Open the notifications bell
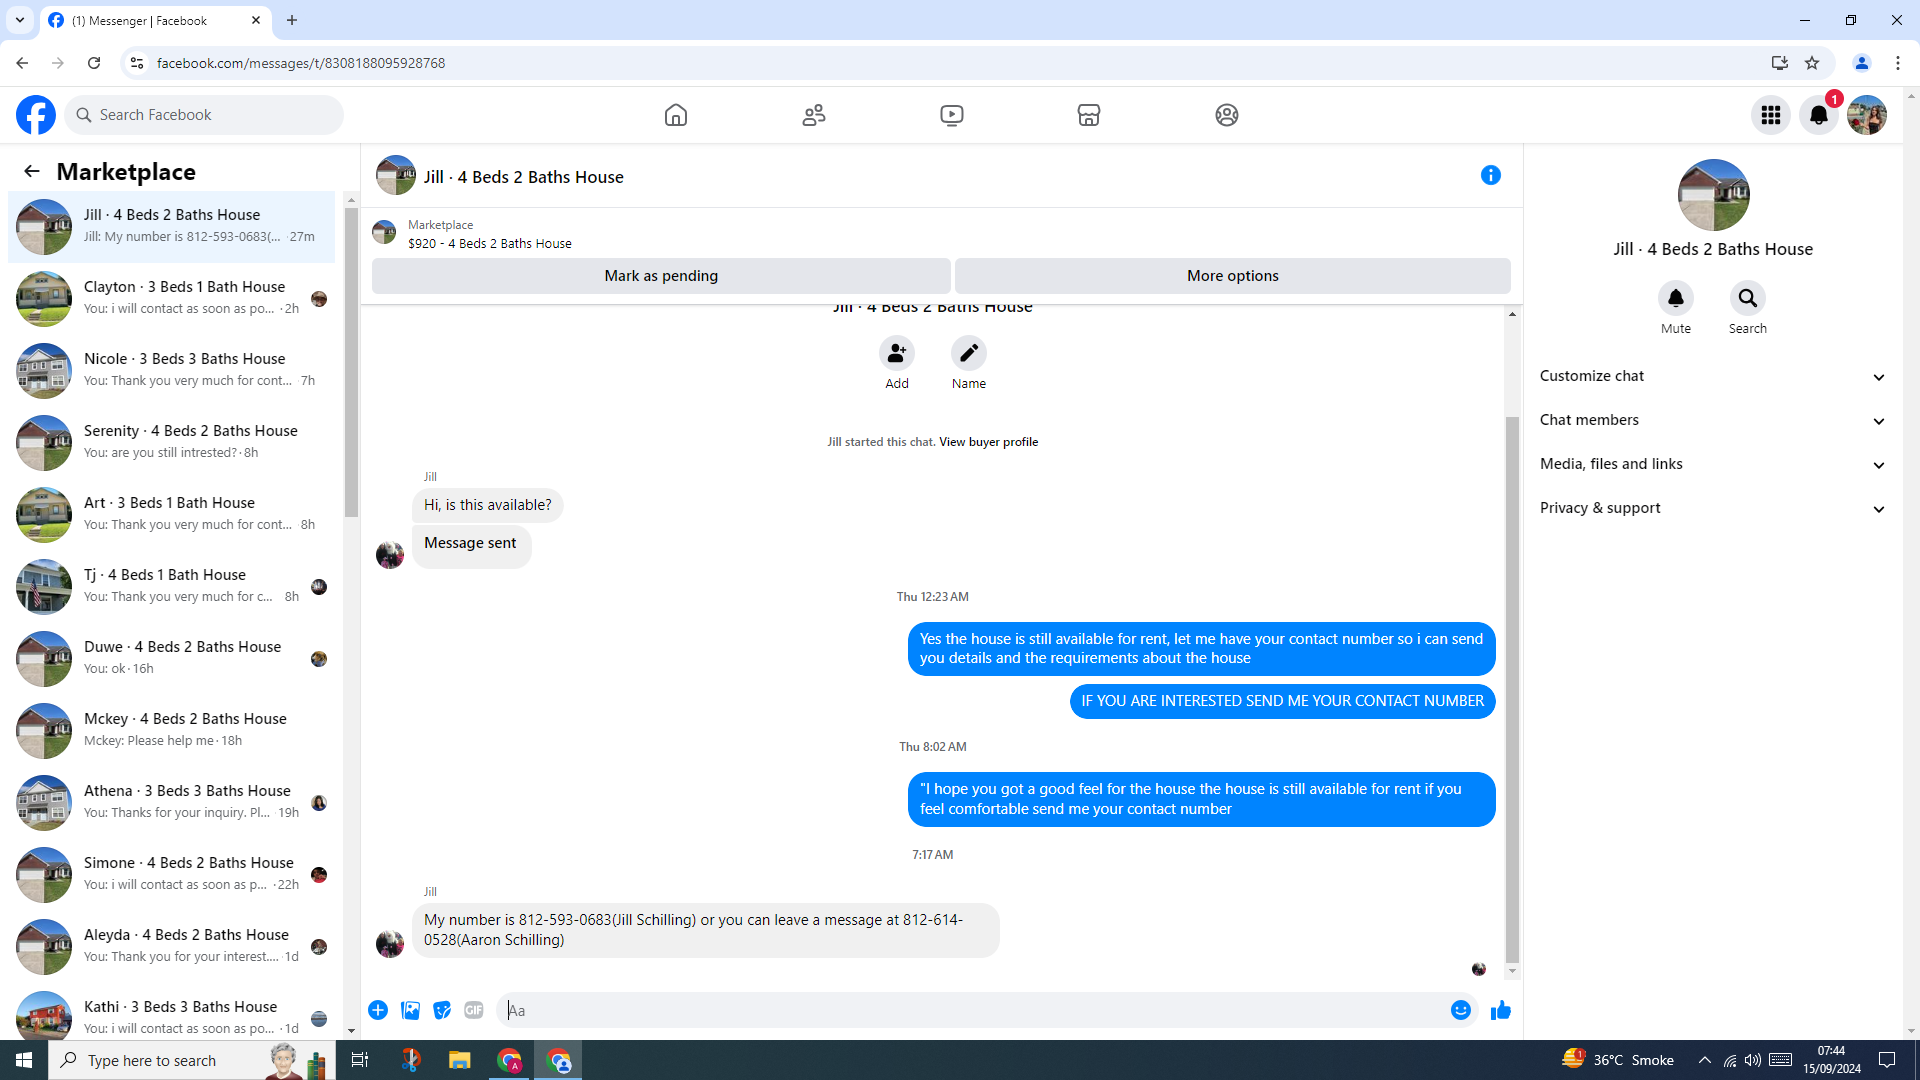The width and height of the screenshot is (1920, 1080). point(1819,115)
